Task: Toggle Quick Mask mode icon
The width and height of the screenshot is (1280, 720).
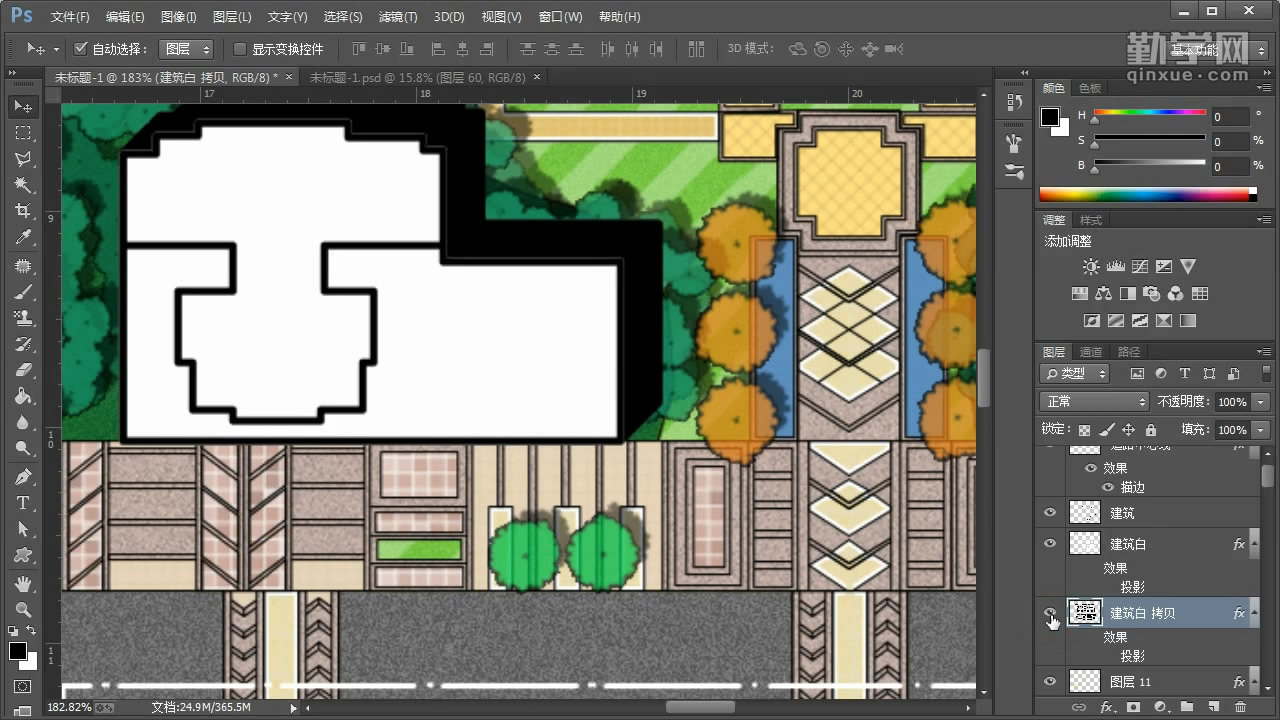Action: click(x=23, y=688)
